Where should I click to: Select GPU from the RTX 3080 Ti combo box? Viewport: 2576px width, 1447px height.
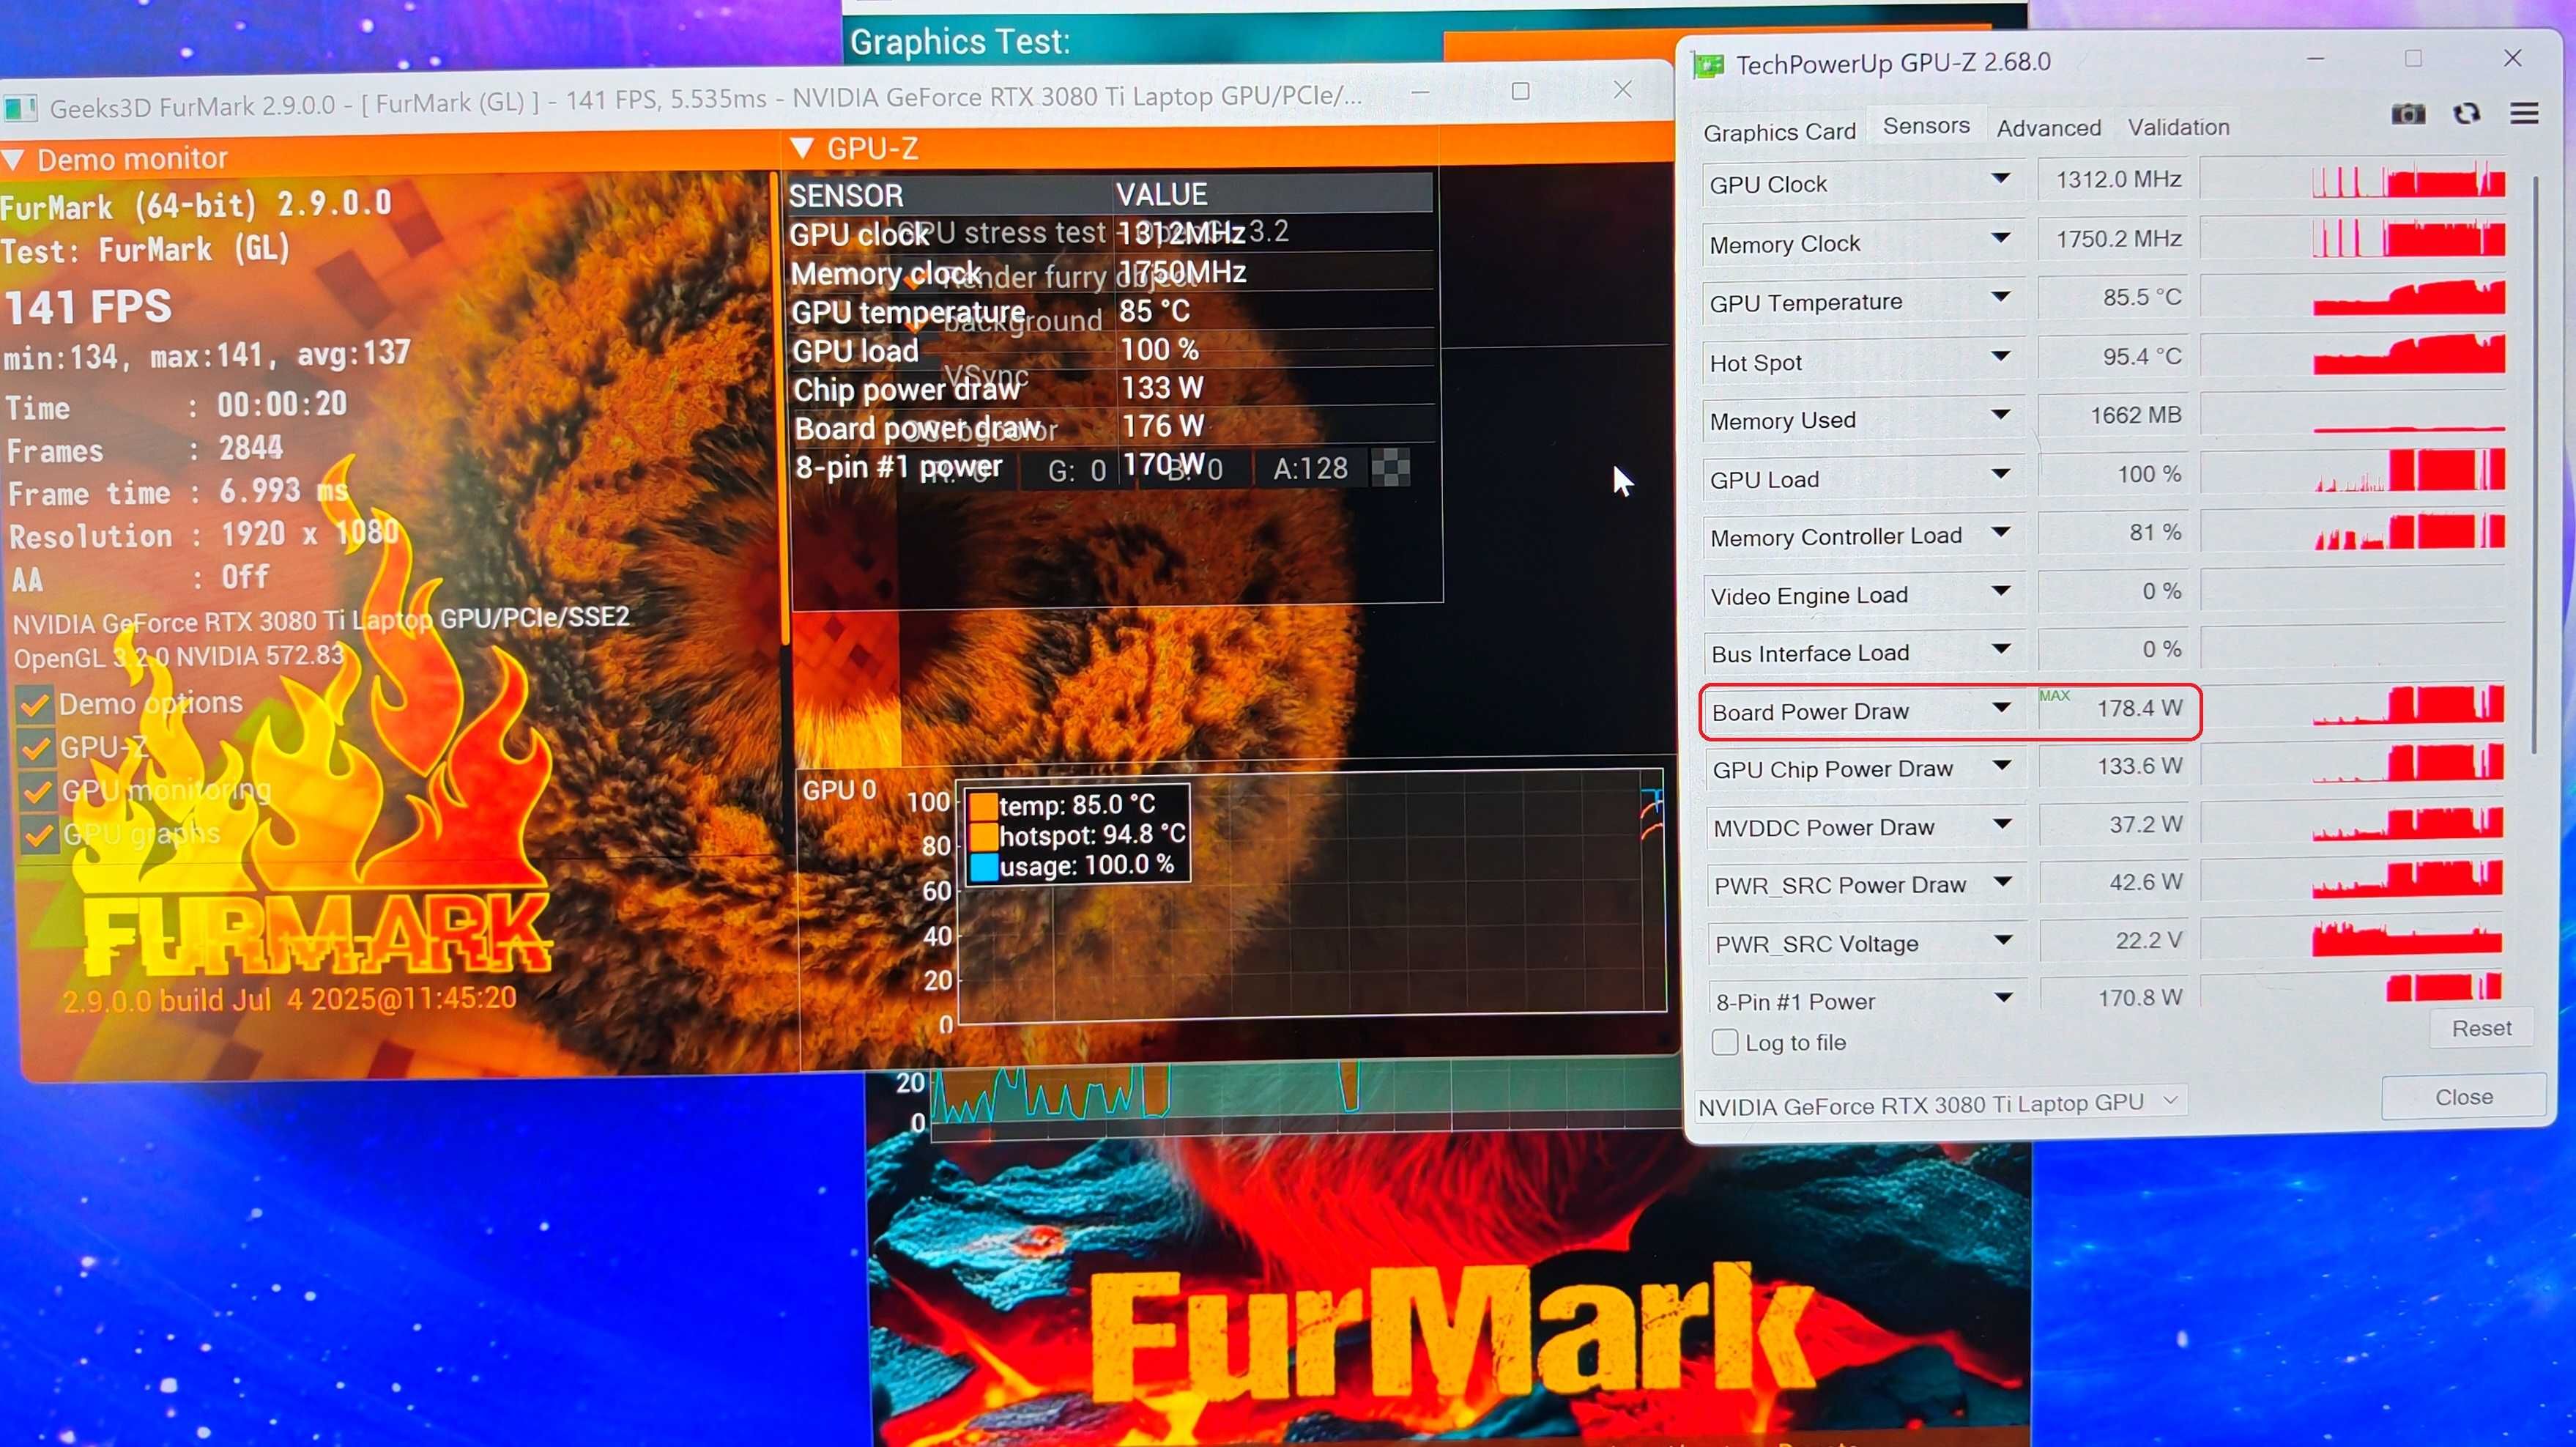(1940, 1104)
